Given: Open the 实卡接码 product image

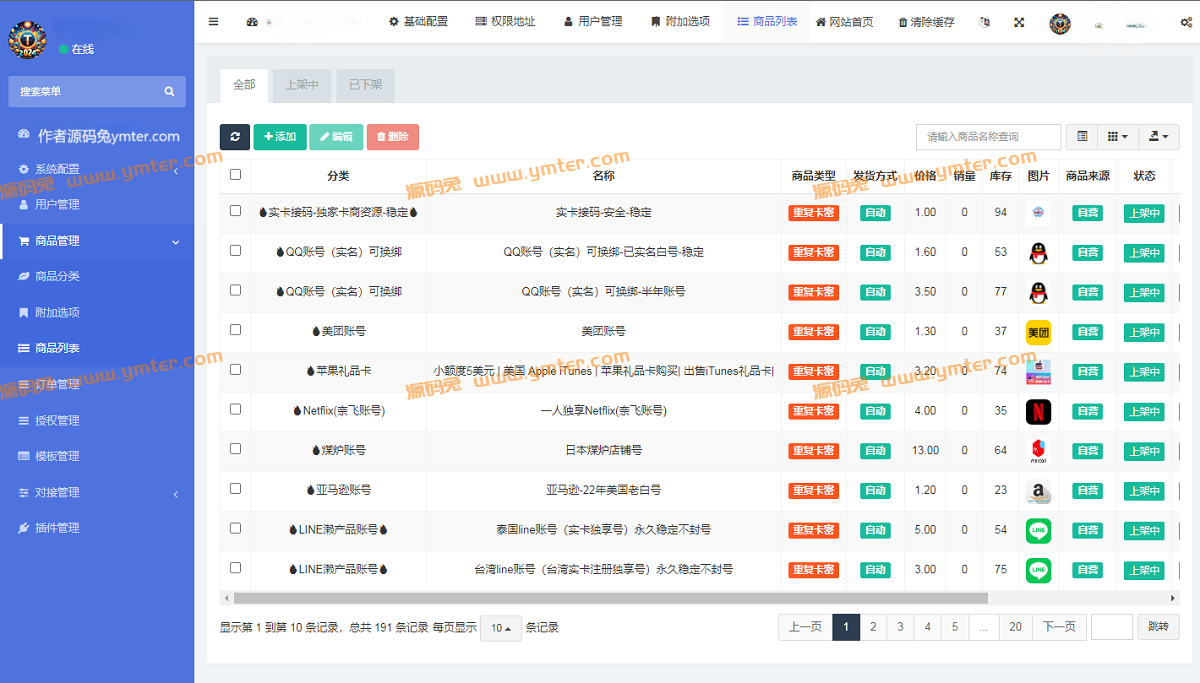Looking at the screenshot, I should [x=1038, y=213].
